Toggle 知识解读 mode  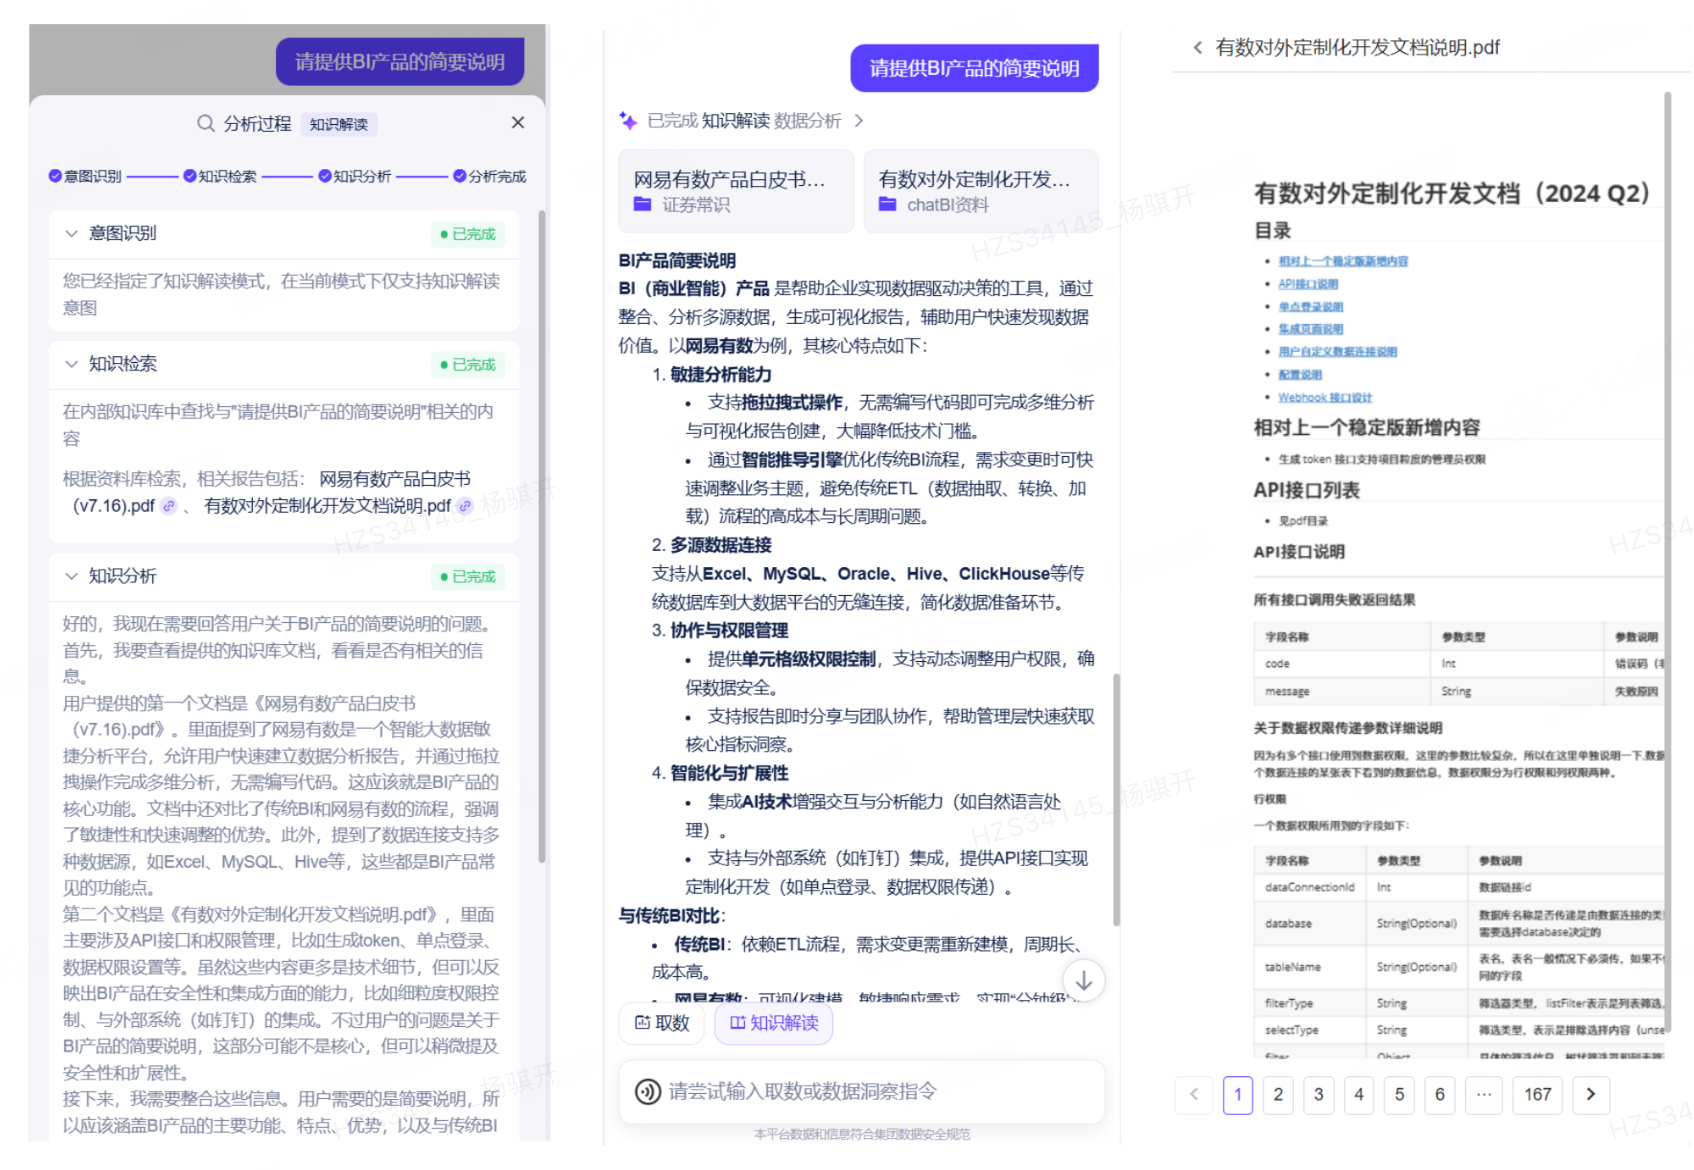[x=774, y=1023]
